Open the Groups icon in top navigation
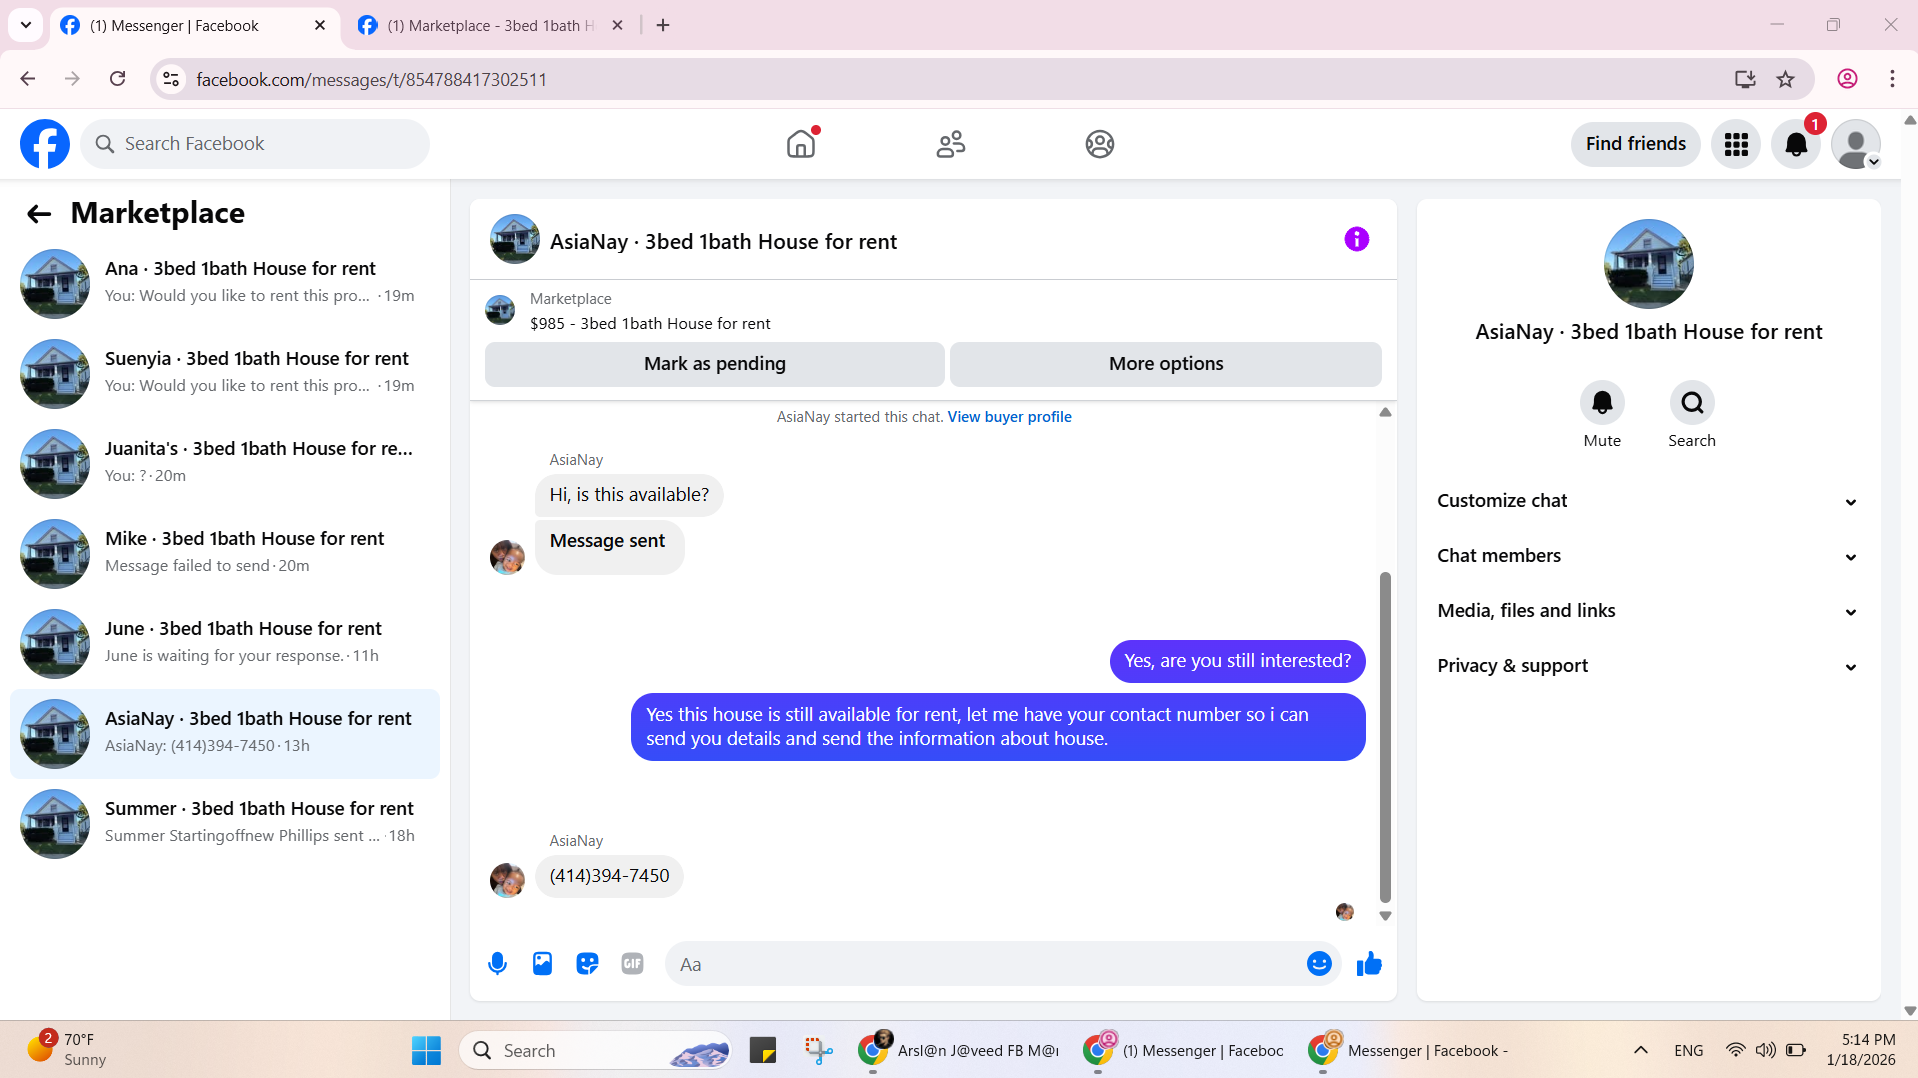 [1099, 144]
